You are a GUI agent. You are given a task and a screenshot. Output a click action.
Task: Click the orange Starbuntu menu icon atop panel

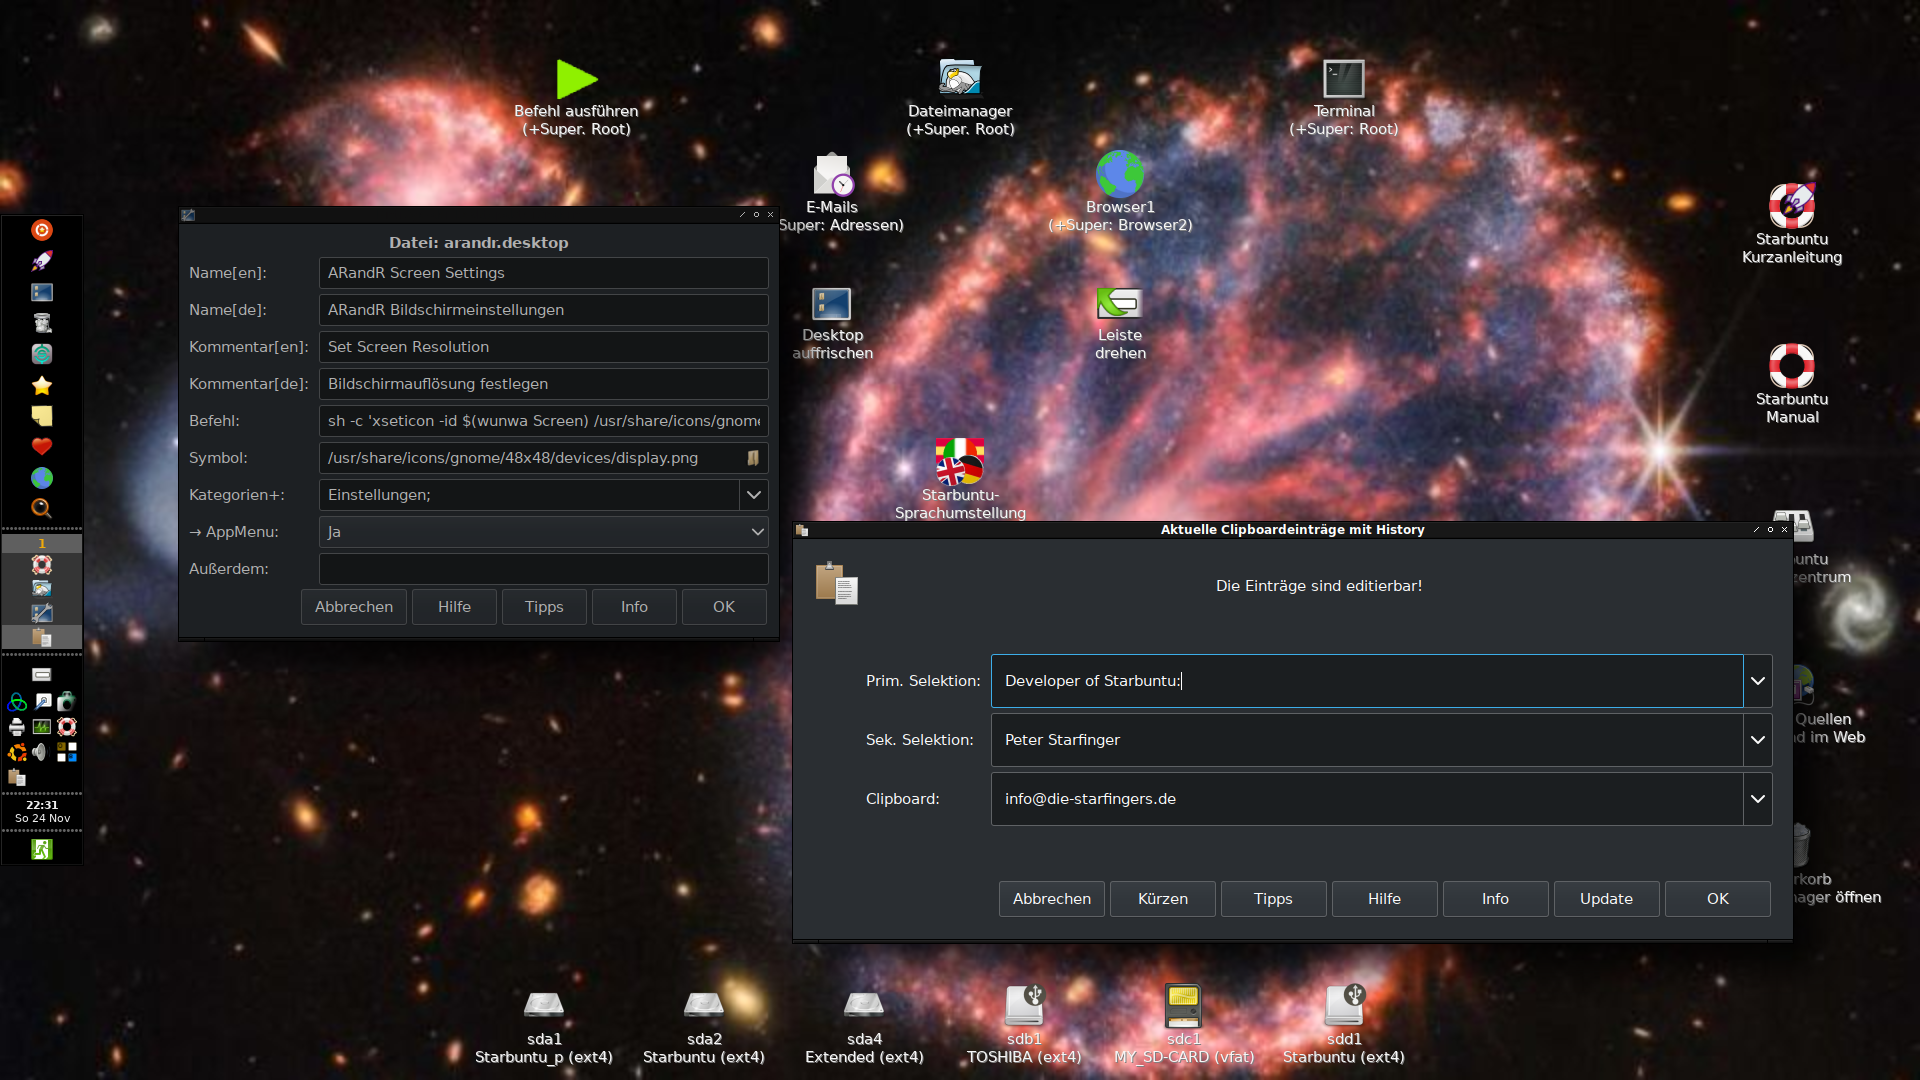[42, 230]
